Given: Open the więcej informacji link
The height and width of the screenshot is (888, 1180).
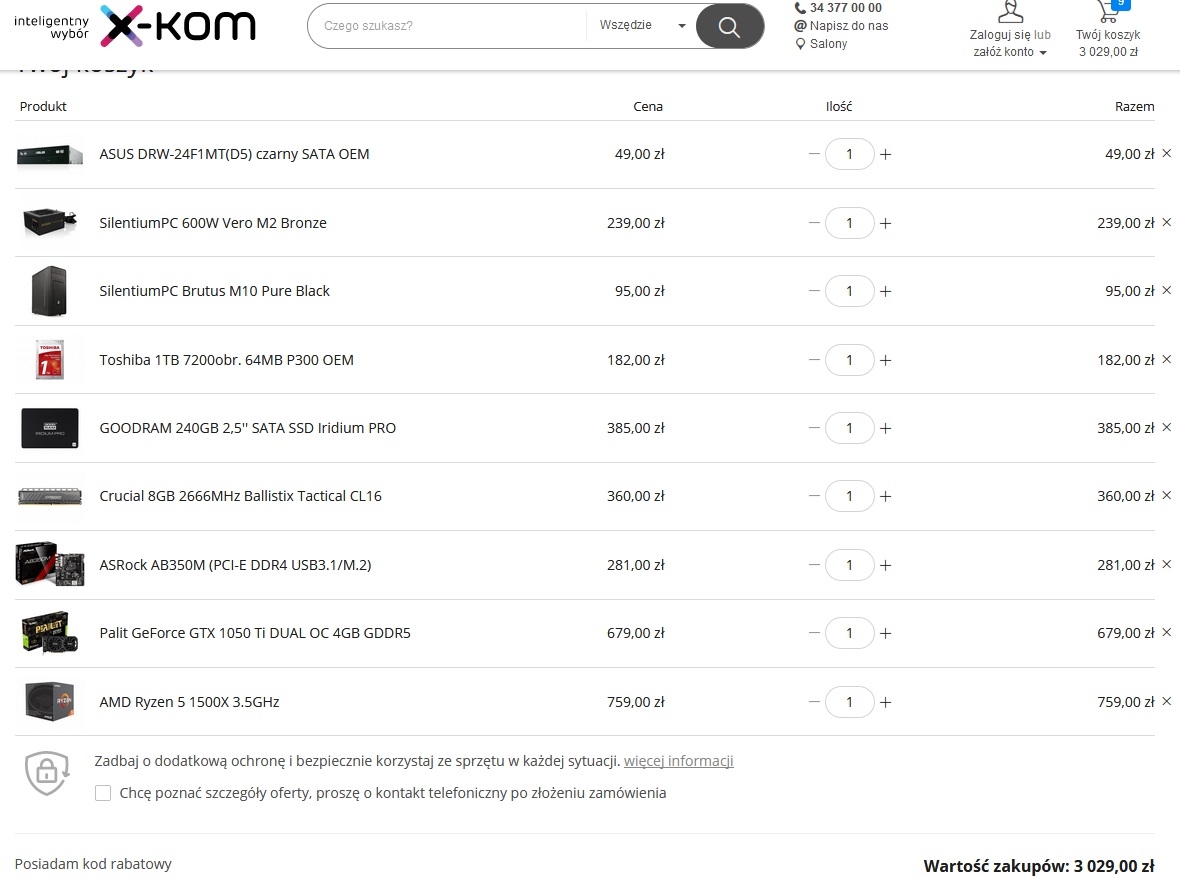Looking at the screenshot, I should tap(679, 761).
